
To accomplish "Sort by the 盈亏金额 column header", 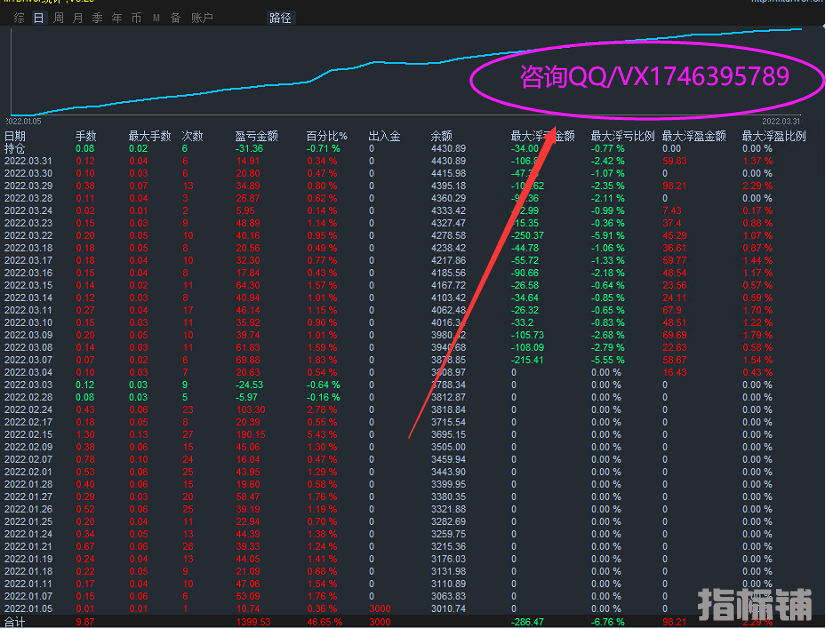I will (257, 136).
